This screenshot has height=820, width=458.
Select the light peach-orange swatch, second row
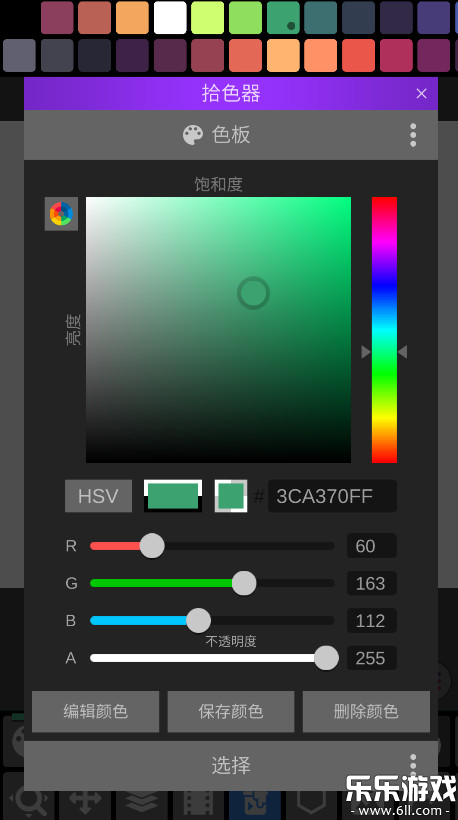[x=283, y=55]
